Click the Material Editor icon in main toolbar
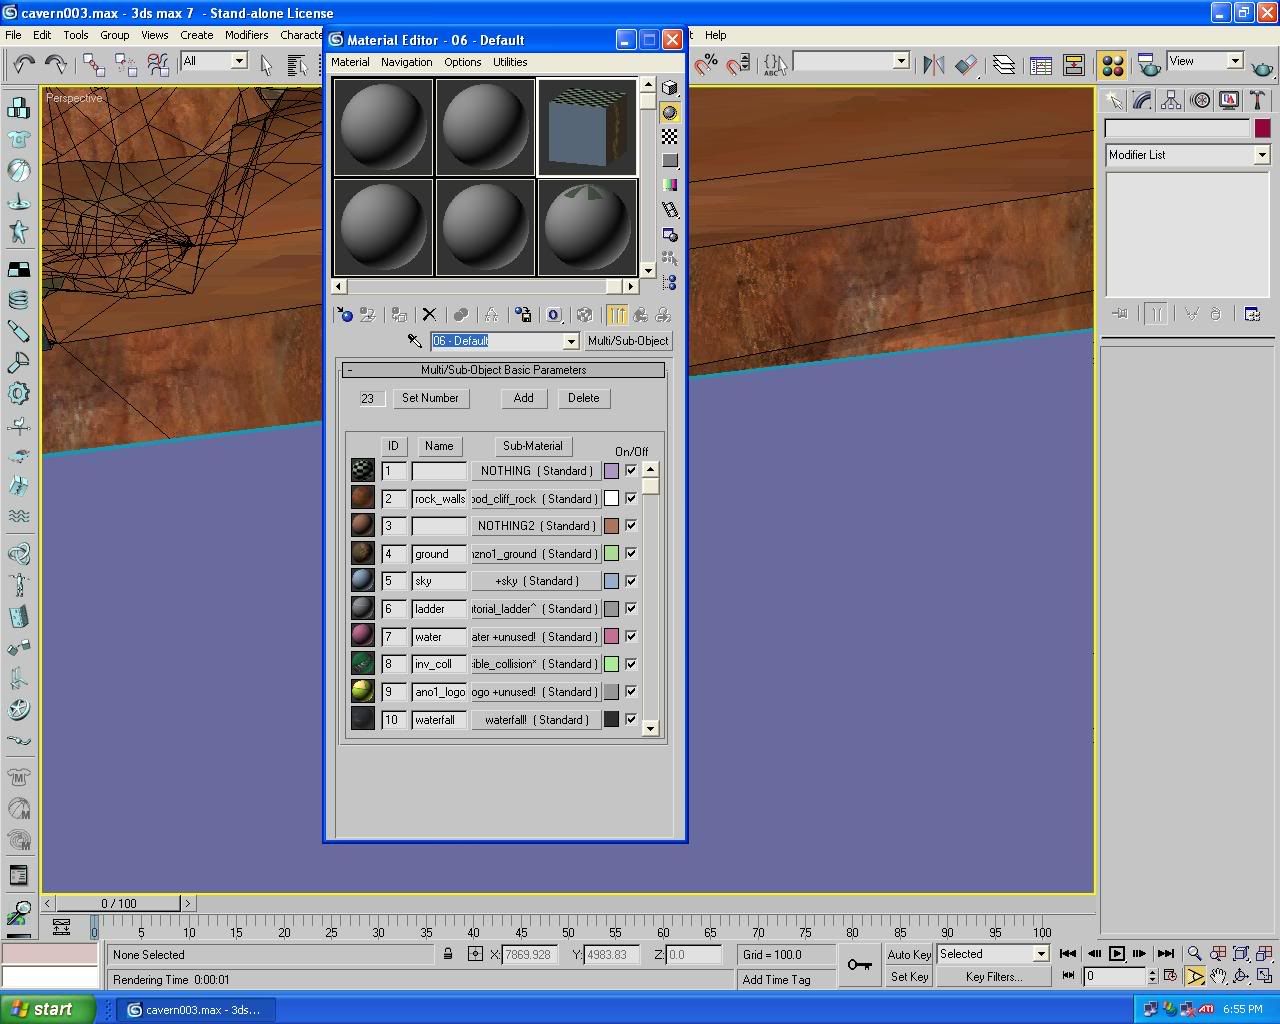 [x=1112, y=65]
